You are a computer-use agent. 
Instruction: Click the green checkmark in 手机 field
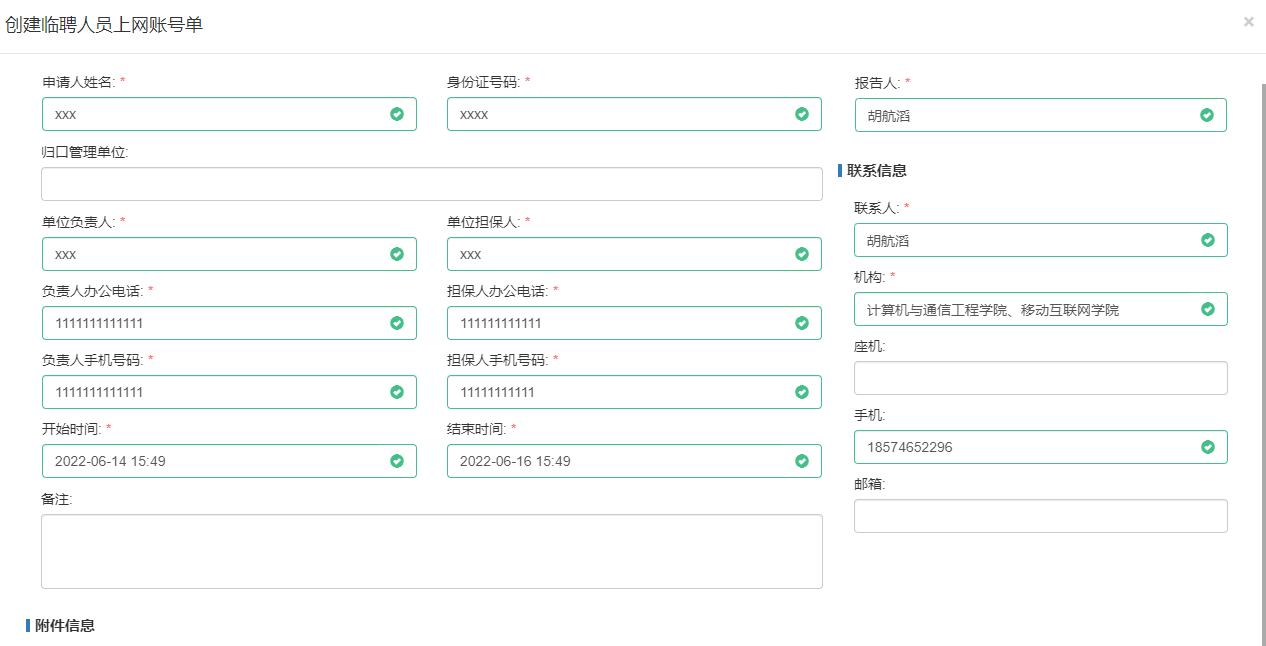click(x=1207, y=447)
